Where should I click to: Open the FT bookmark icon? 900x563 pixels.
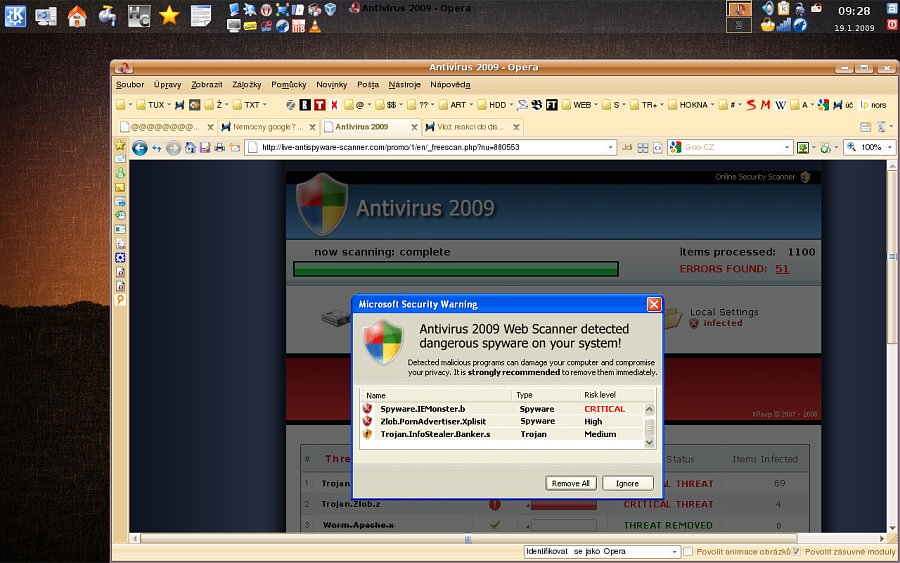[x=552, y=104]
